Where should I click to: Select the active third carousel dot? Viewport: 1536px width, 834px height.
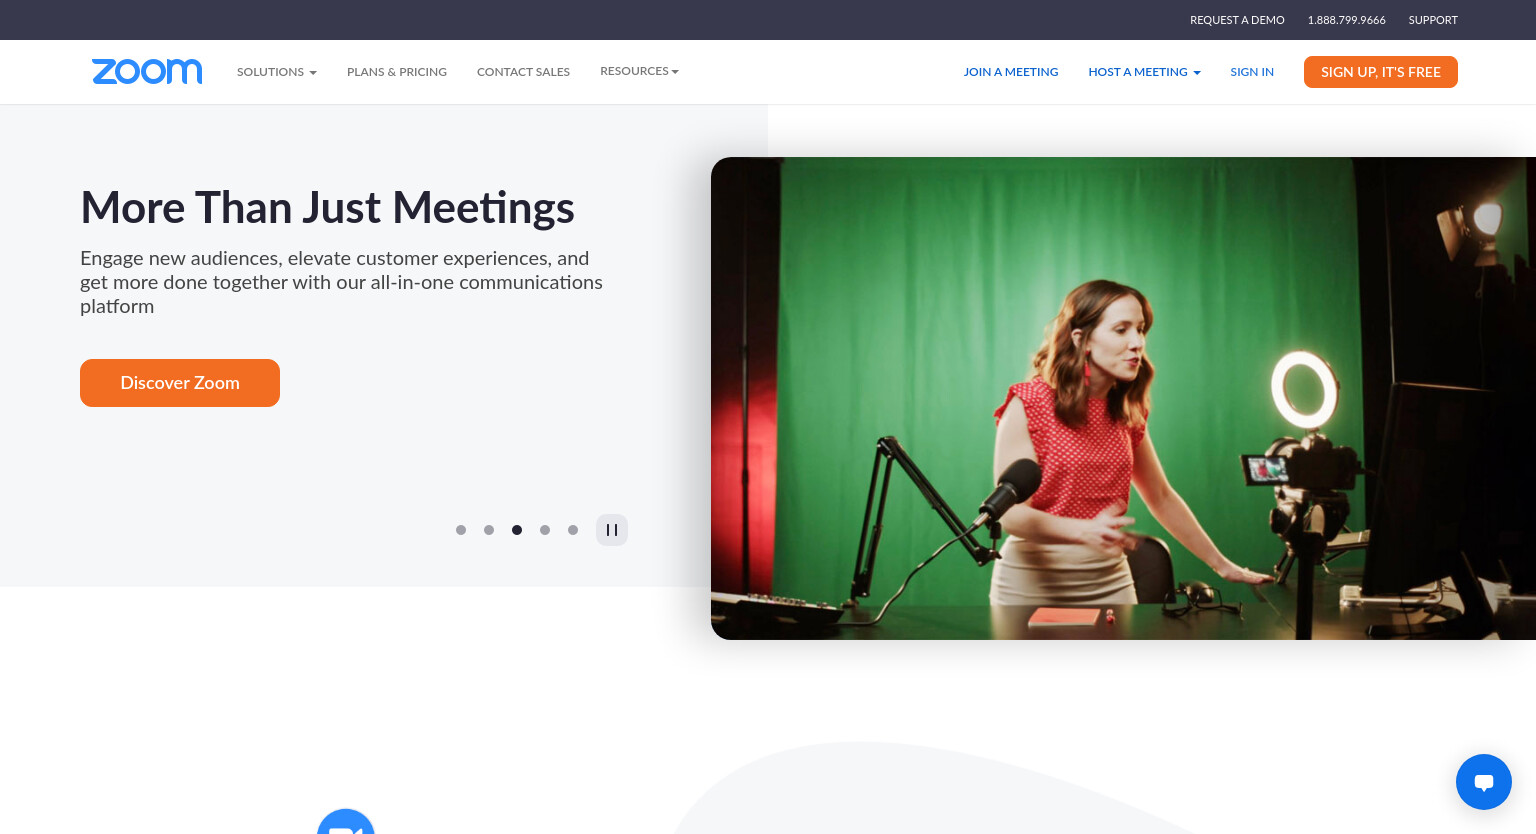pyautogui.click(x=517, y=530)
